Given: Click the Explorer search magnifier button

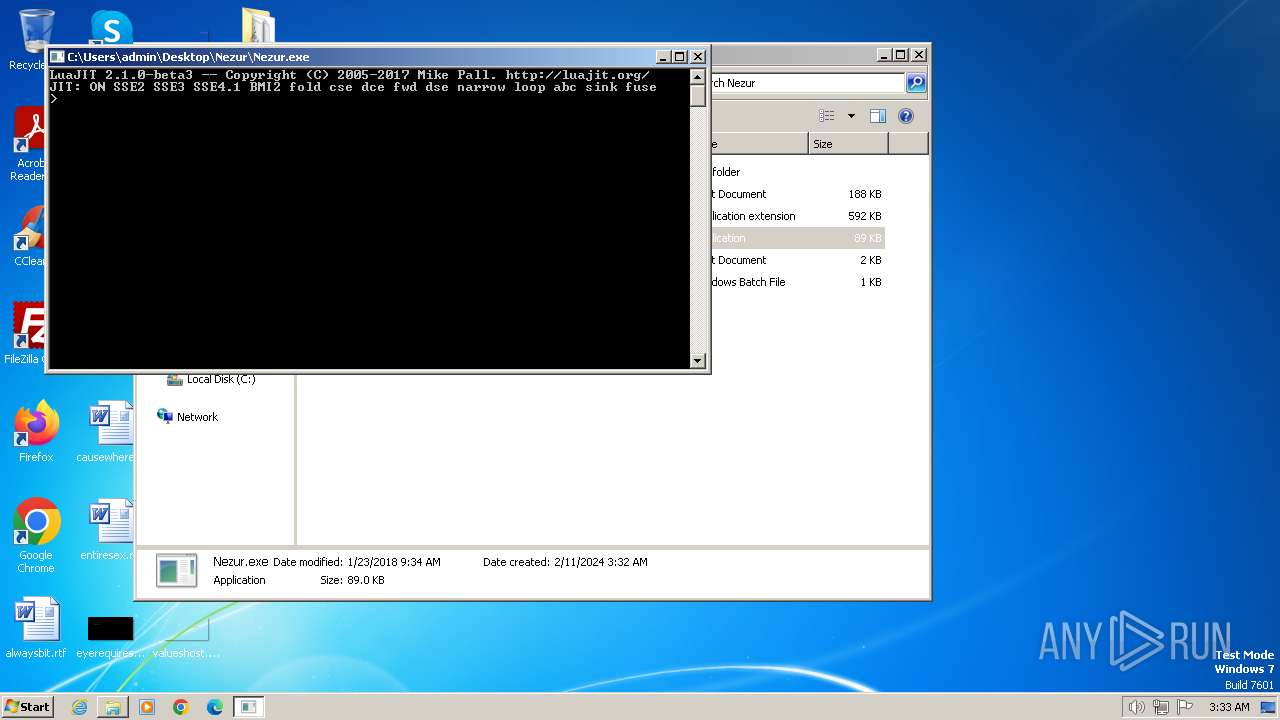Looking at the screenshot, I should point(916,83).
